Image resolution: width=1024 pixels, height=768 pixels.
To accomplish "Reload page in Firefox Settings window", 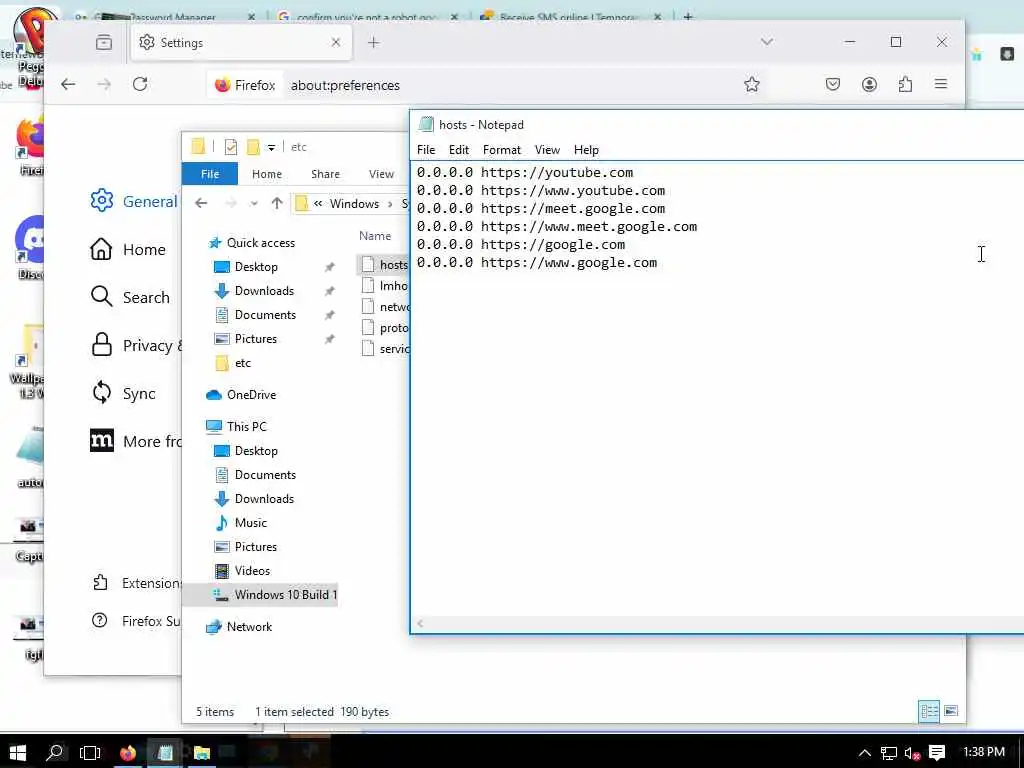I will (x=140, y=84).
